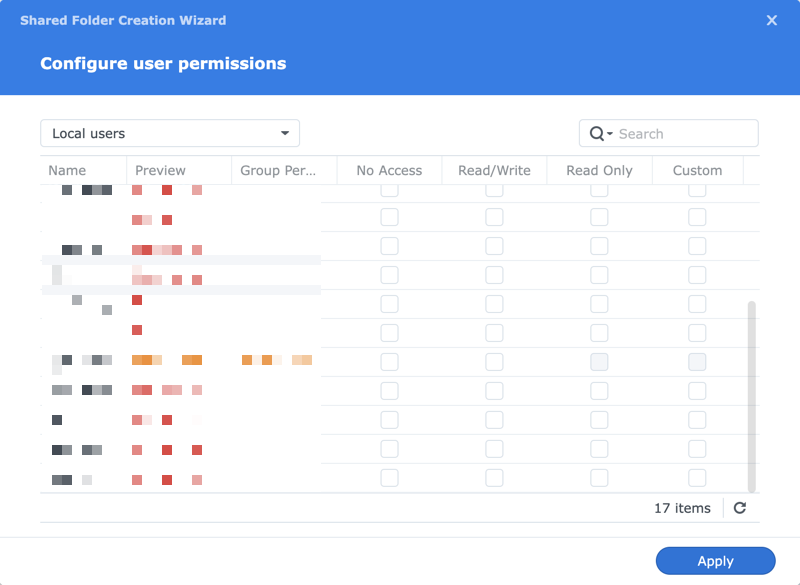Check Read Only in the bottom row

(599, 478)
